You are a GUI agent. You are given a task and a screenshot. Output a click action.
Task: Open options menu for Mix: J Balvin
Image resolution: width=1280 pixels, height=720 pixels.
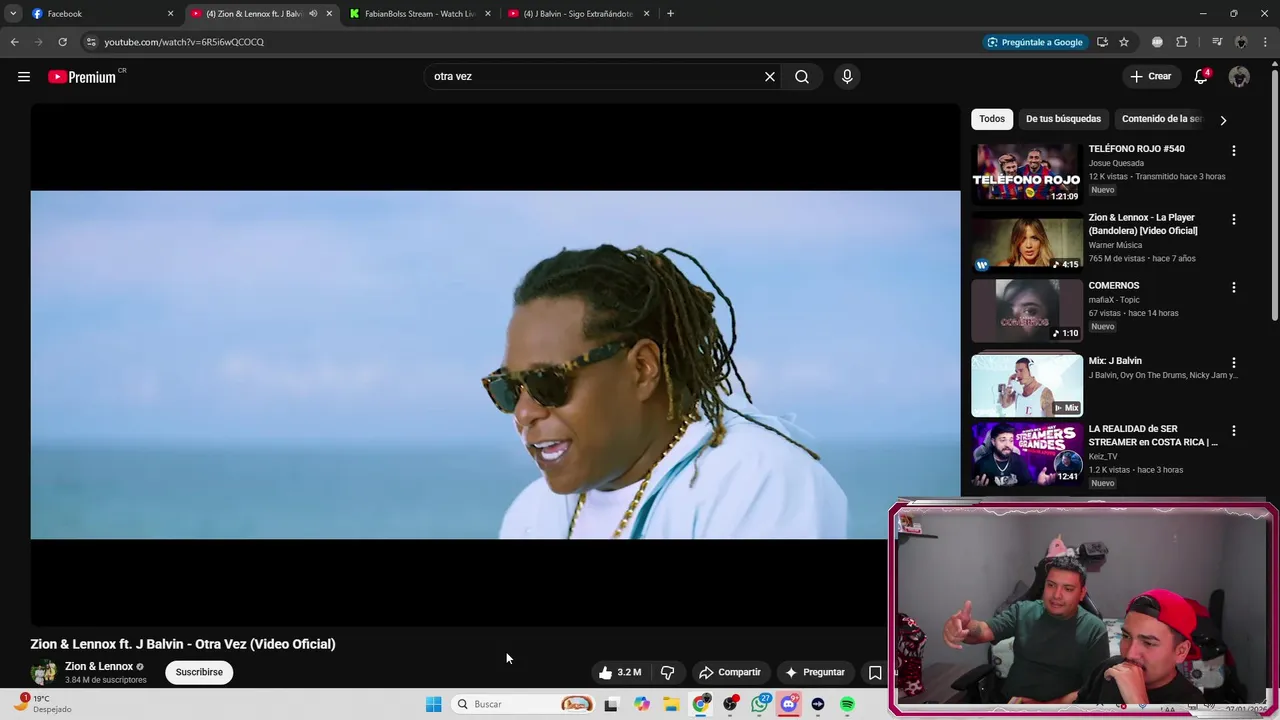pyautogui.click(x=1233, y=362)
